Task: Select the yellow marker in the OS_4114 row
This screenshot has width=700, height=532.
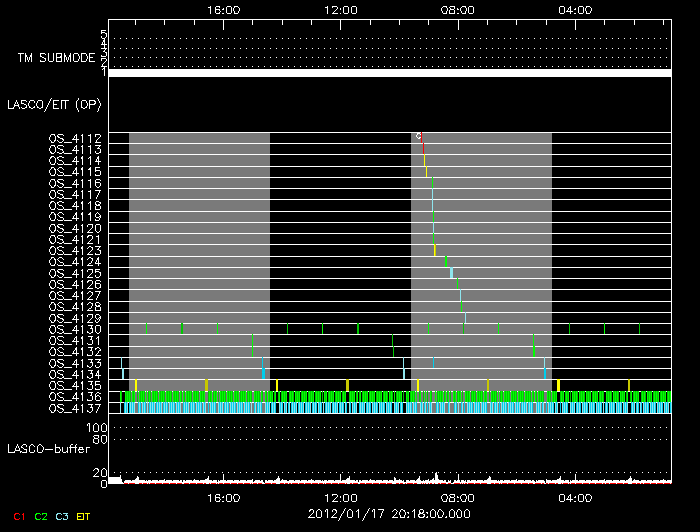Action: 425,160
